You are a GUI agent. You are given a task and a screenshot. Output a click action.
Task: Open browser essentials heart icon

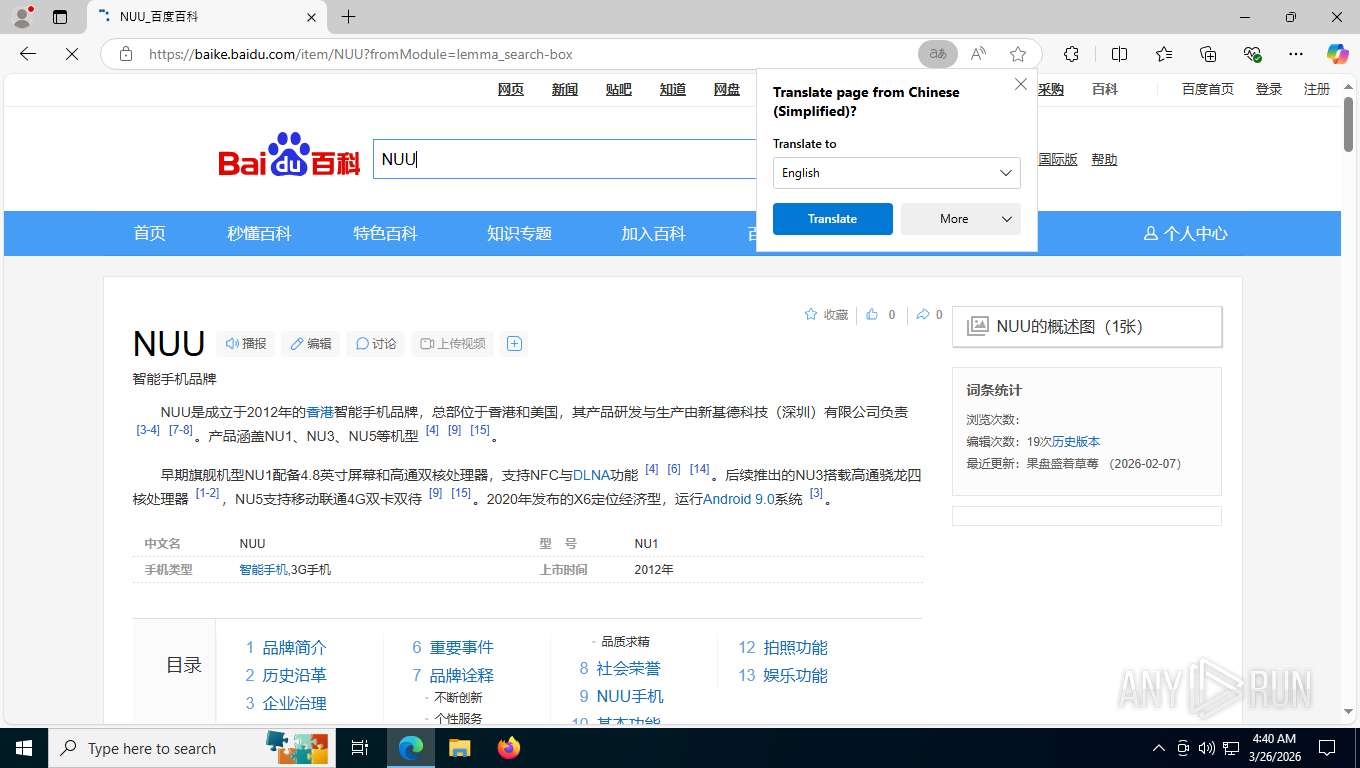click(1252, 54)
